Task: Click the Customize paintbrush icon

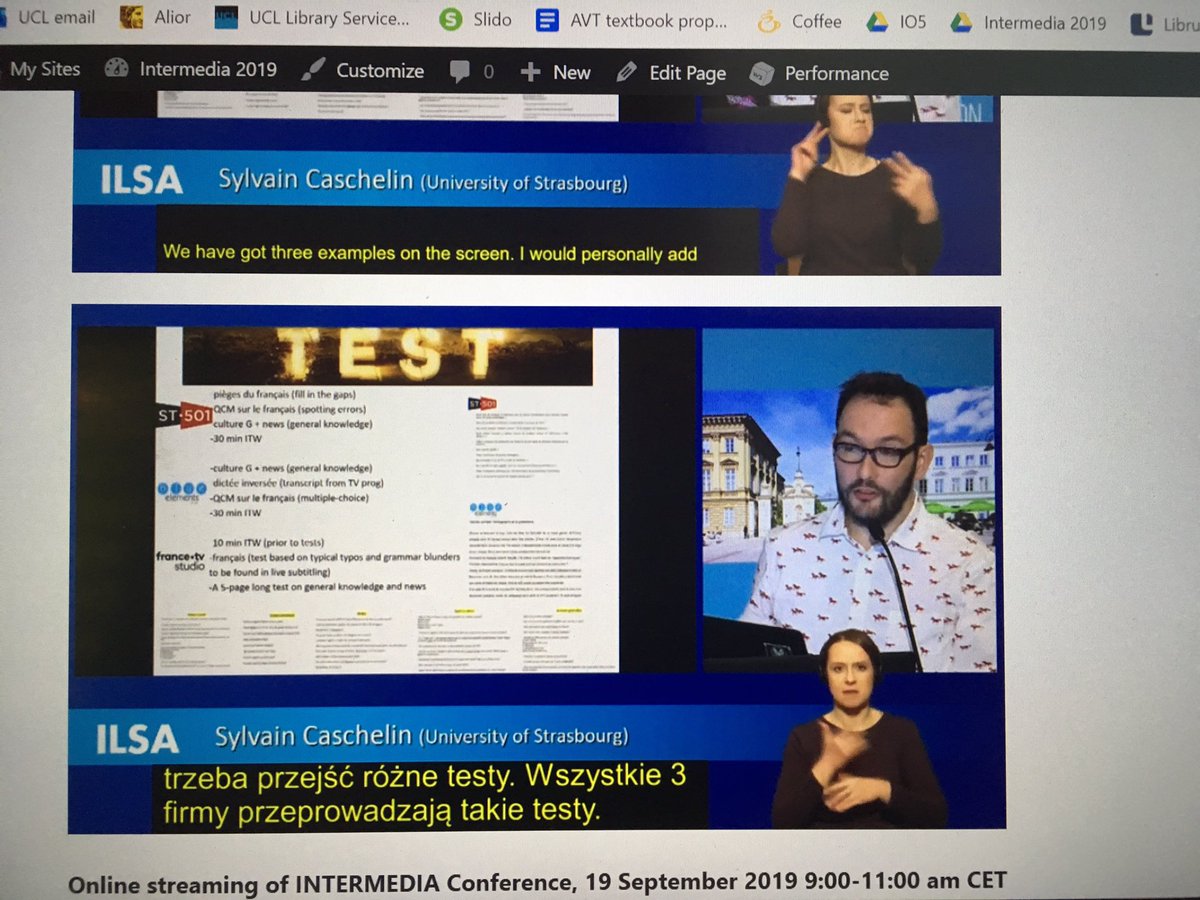Action: click(313, 71)
